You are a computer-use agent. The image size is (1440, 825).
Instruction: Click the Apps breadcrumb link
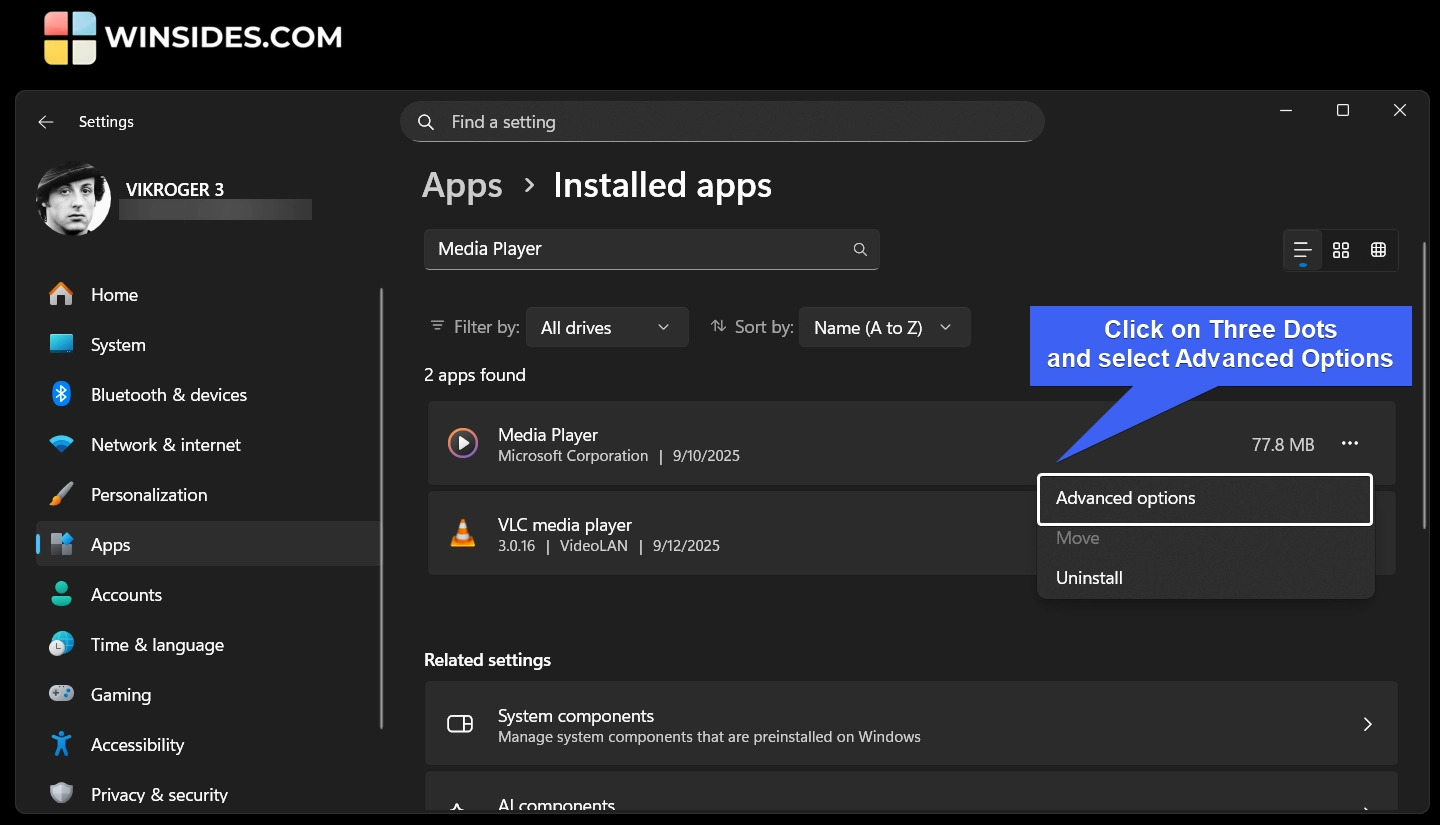462,186
